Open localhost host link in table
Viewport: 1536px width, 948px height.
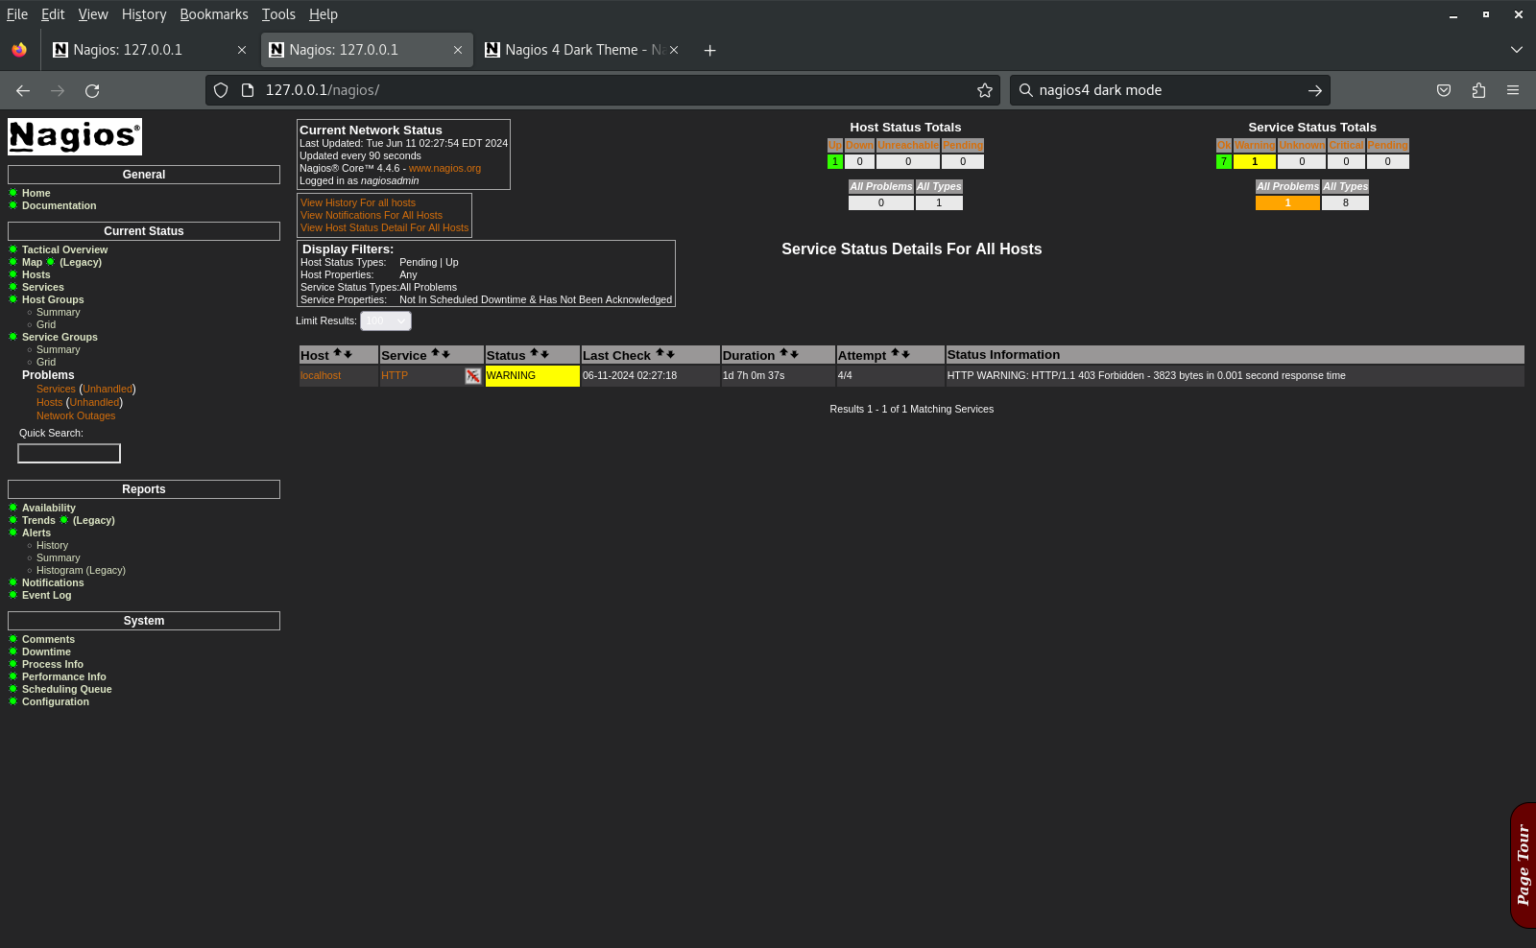[321, 376]
